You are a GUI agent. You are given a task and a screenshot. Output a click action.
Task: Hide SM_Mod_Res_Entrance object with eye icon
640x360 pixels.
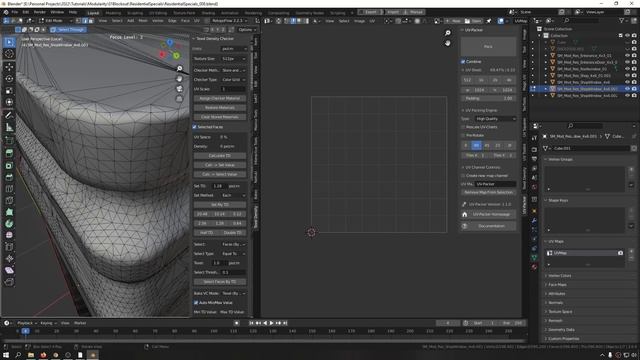(627, 56)
